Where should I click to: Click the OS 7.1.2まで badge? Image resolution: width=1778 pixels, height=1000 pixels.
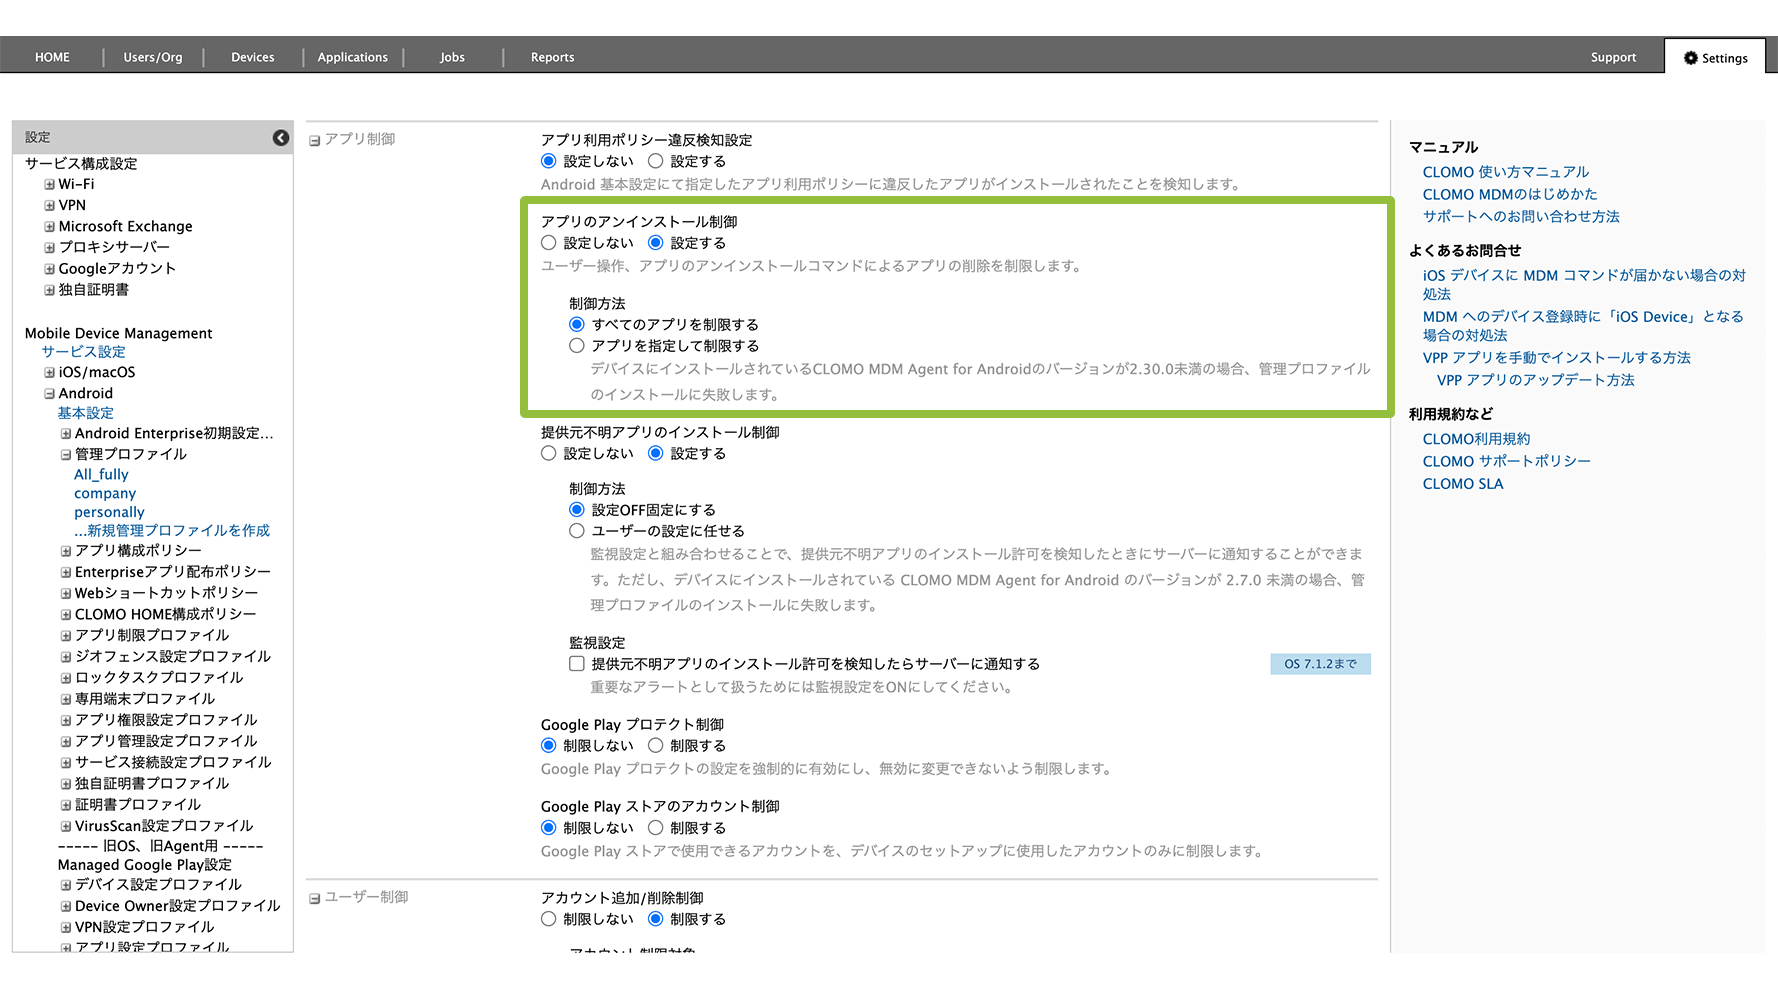1320,664
